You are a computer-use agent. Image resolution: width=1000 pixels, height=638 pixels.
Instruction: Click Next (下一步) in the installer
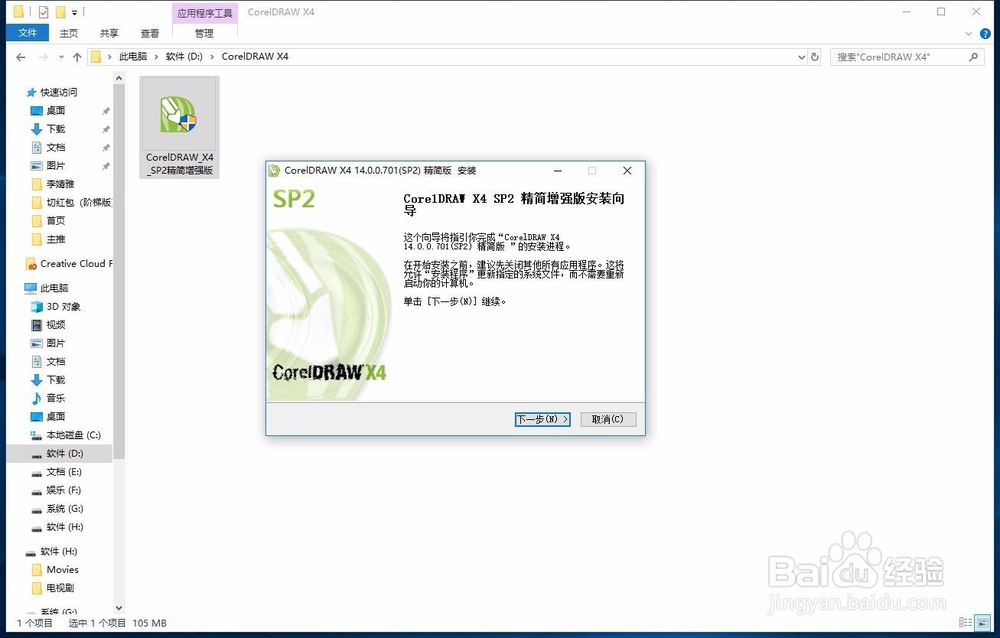click(x=542, y=419)
